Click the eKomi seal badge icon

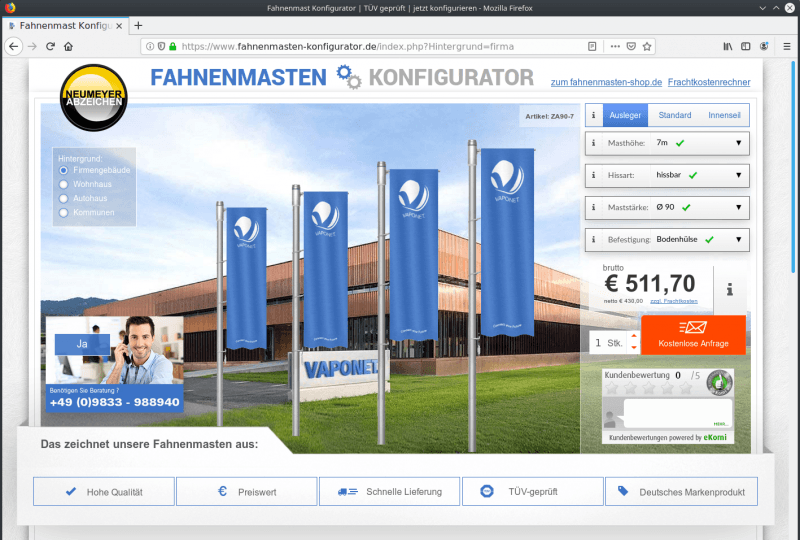pyautogui.click(x=719, y=383)
